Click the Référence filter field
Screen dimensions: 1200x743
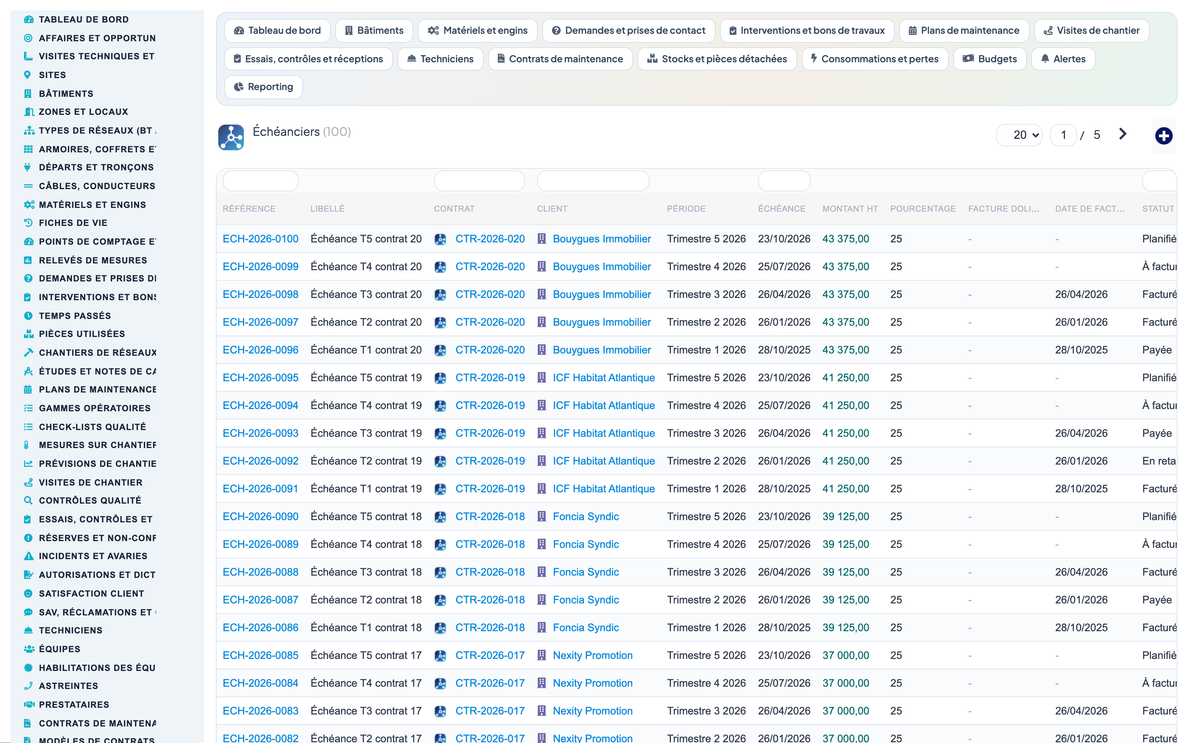260,181
